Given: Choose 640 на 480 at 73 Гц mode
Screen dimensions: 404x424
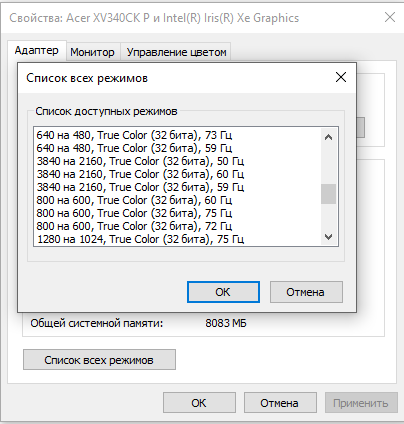Looking at the screenshot, I should (x=134, y=135).
